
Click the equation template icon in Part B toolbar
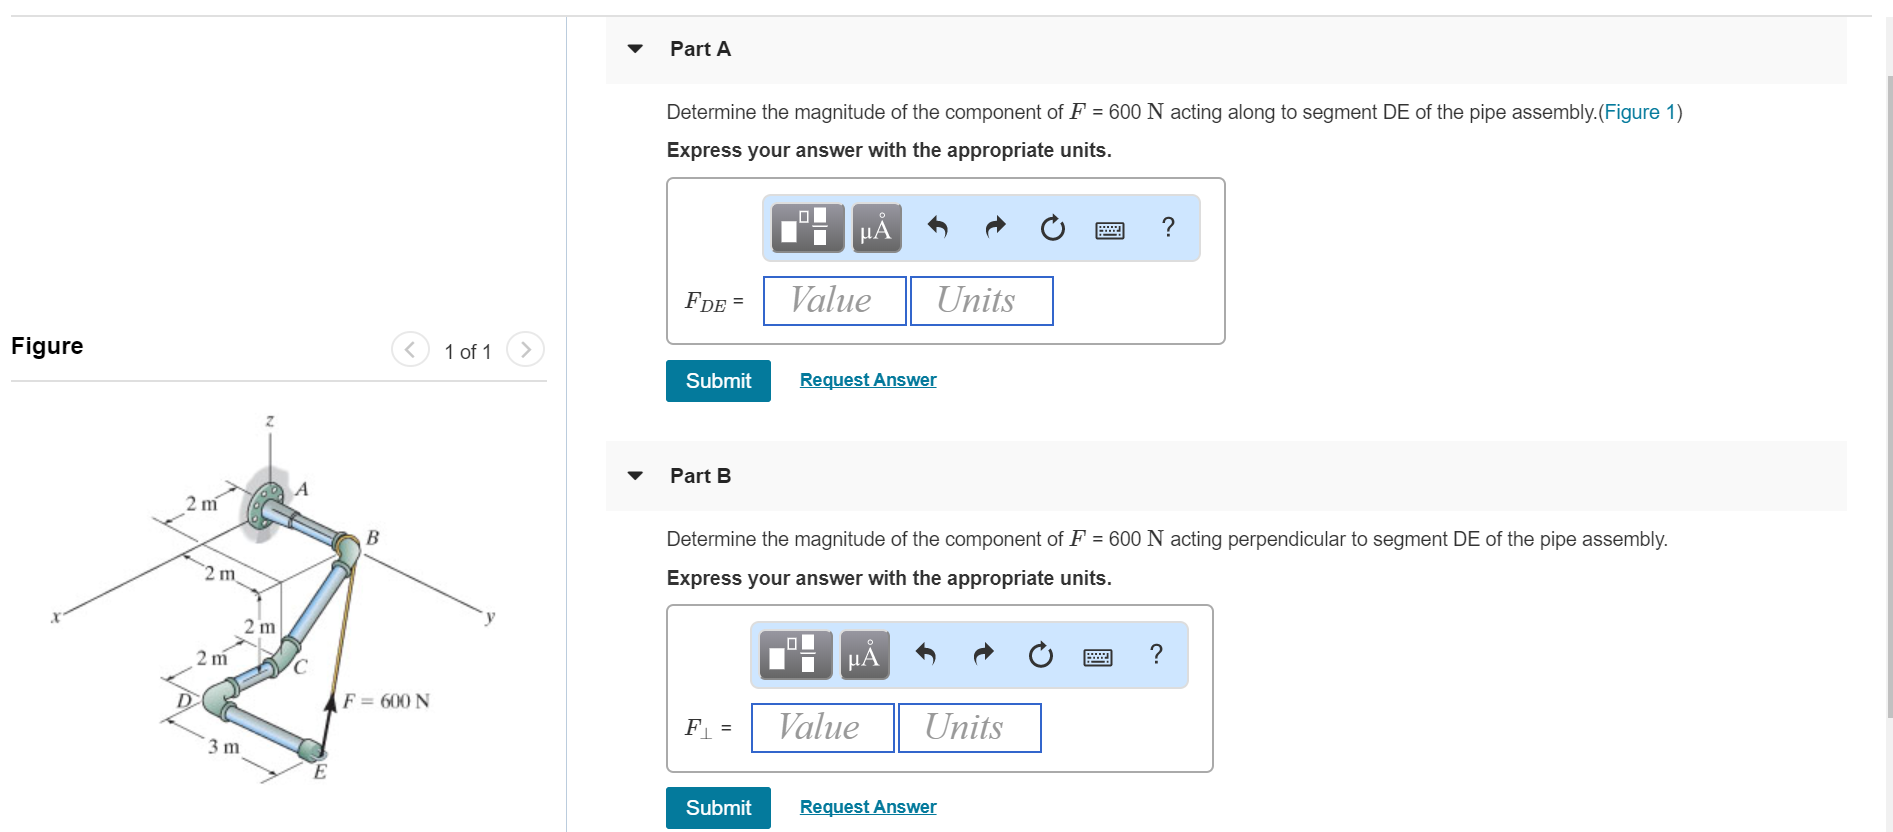tap(794, 655)
